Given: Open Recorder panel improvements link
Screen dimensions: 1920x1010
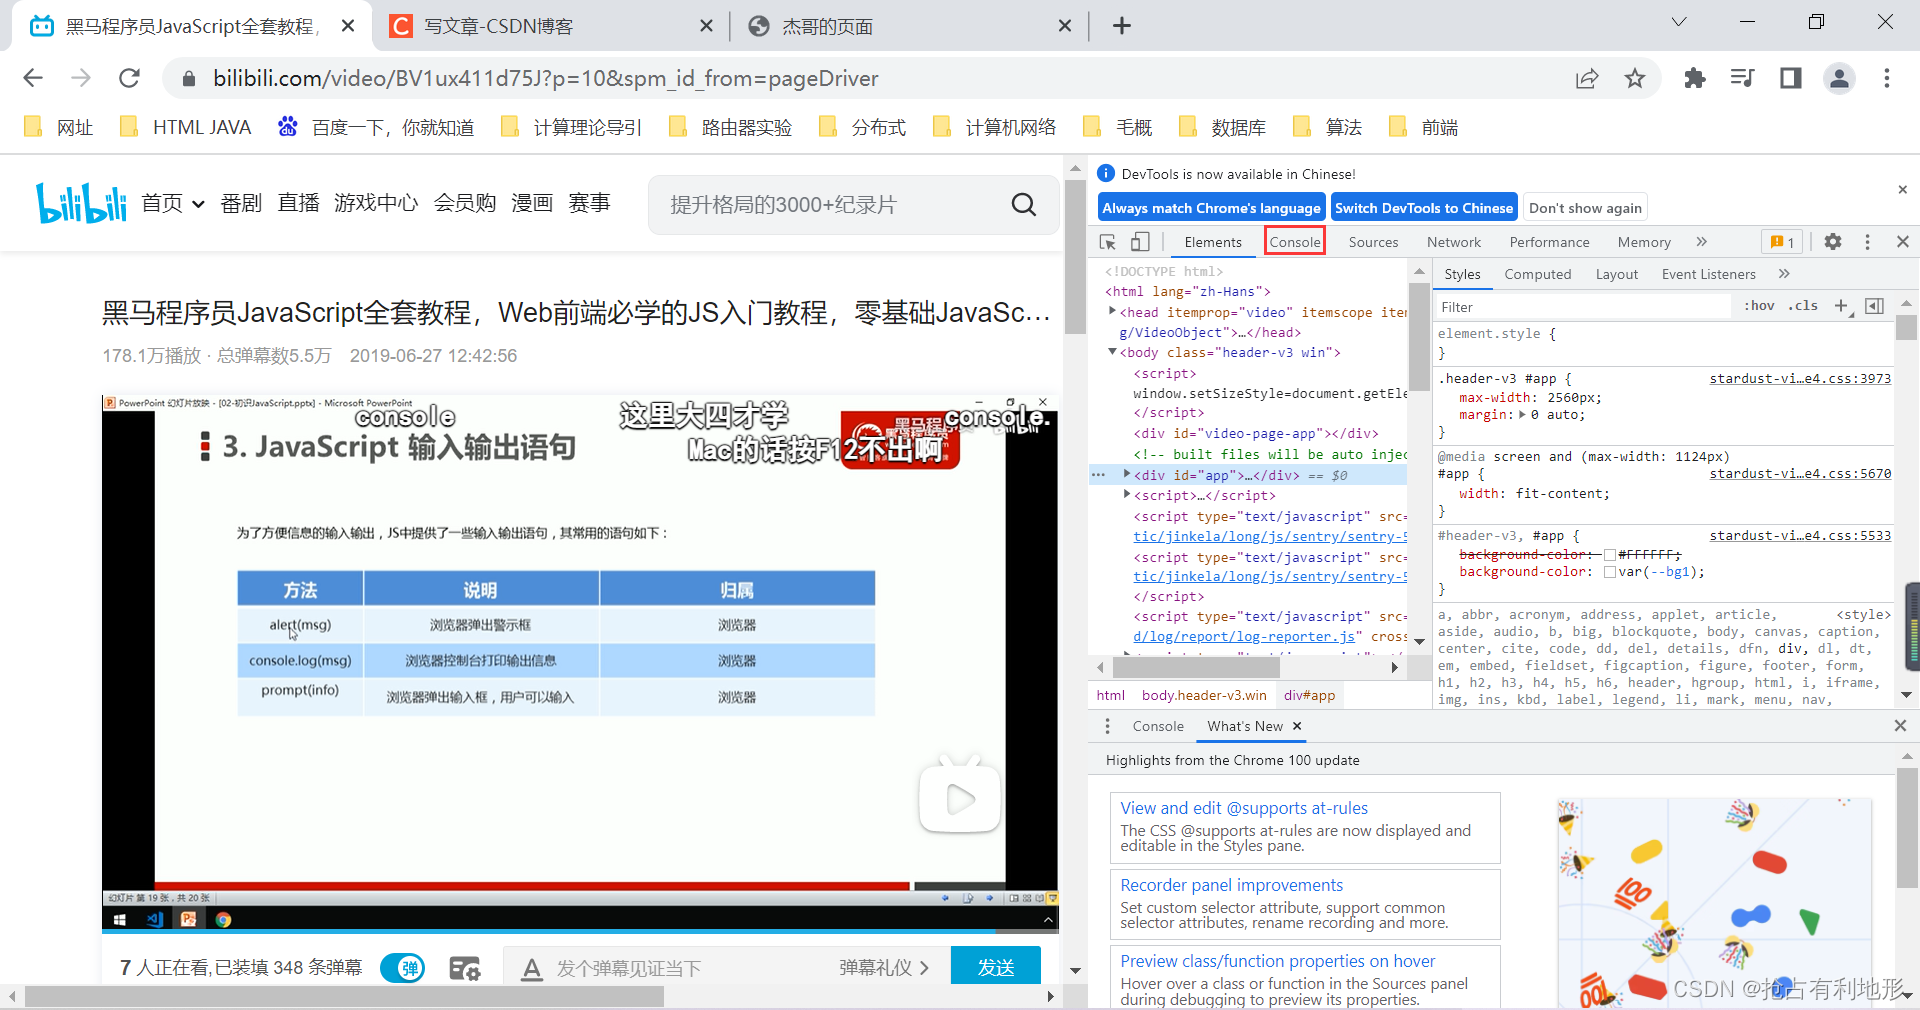Looking at the screenshot, I should 1231,885.
